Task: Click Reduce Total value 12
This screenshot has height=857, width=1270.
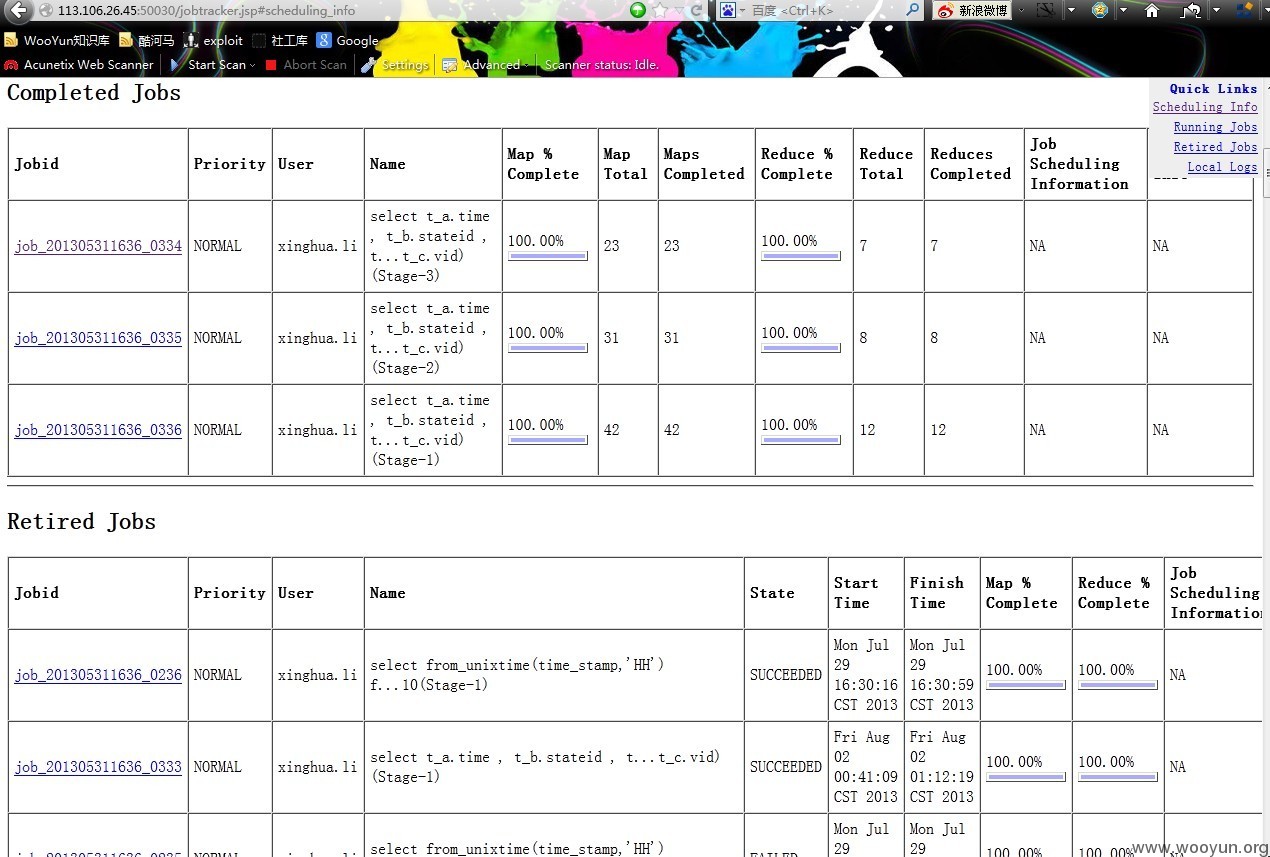Action: (x=867, y=430)
